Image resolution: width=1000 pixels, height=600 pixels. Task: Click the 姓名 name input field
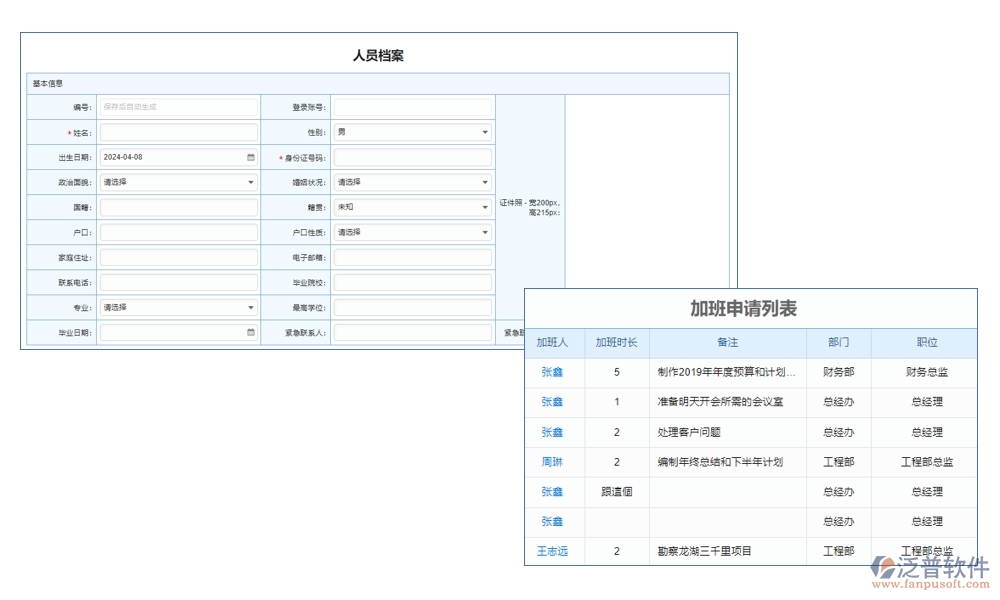178,131
